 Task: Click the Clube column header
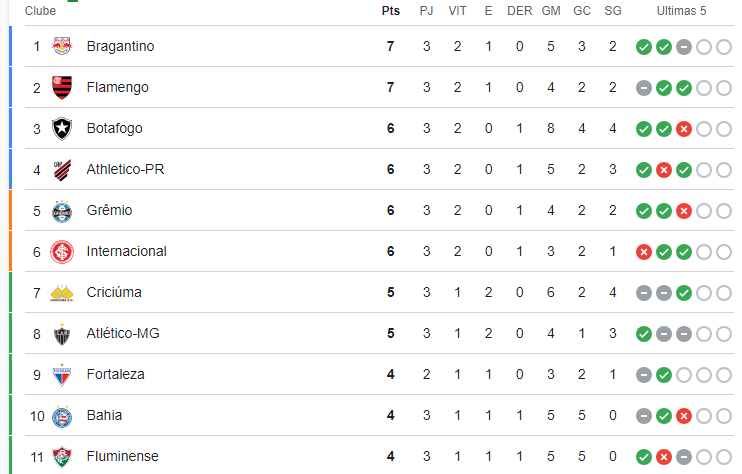point(40,11)
